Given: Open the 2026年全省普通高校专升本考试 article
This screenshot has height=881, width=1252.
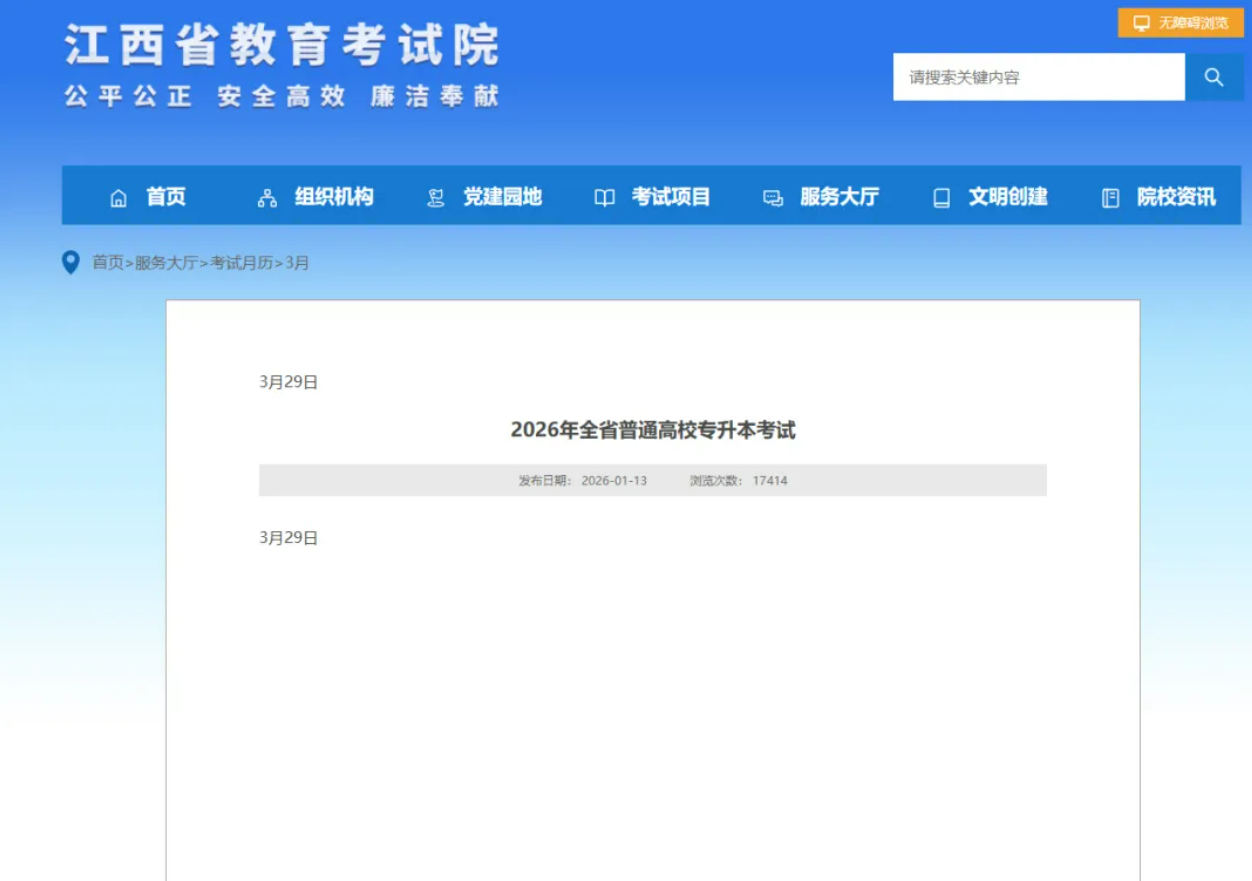Looking at the screenshot, I should 653,430.
